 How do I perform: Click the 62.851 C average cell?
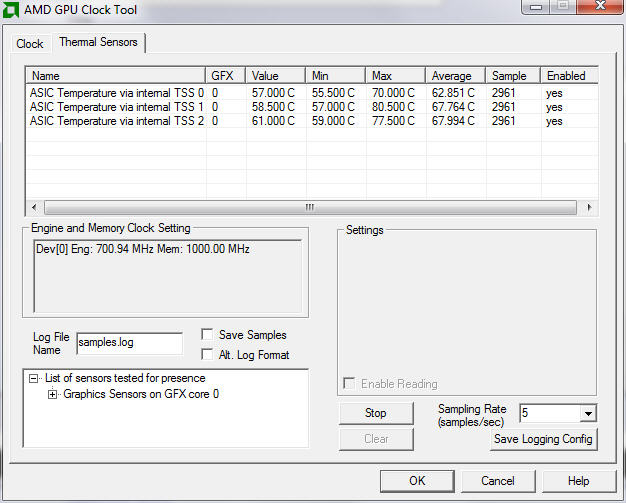[x=453, y=93]
